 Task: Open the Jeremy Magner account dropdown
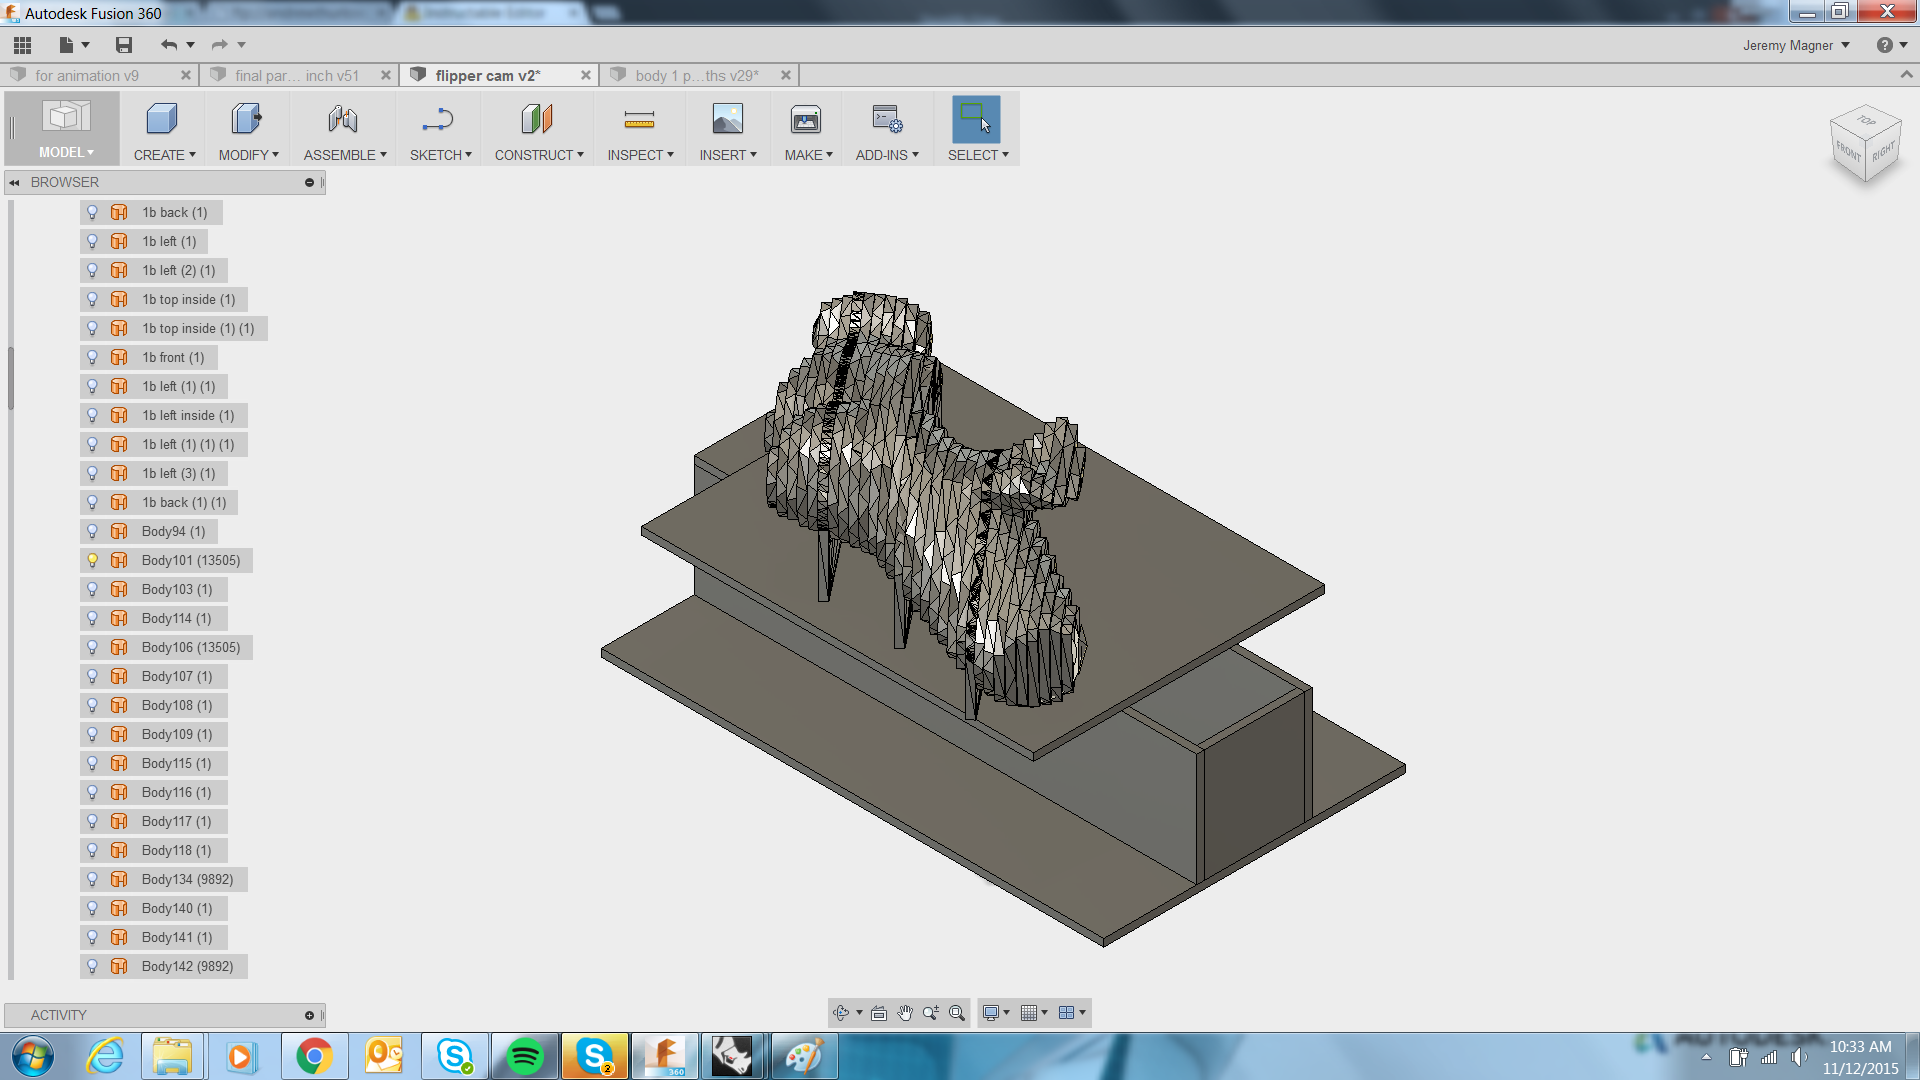tap(1796, 45)
